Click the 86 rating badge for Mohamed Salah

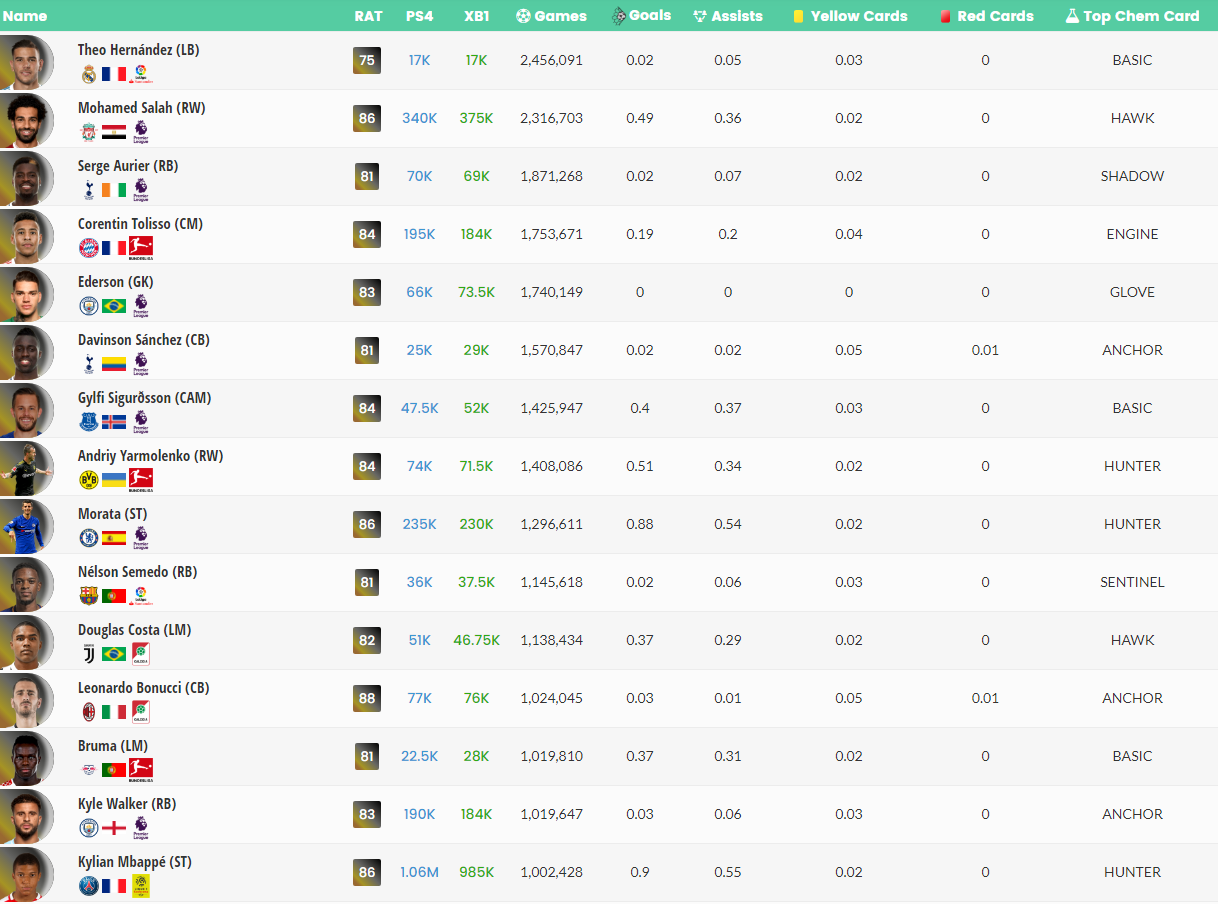coord(367,118)
